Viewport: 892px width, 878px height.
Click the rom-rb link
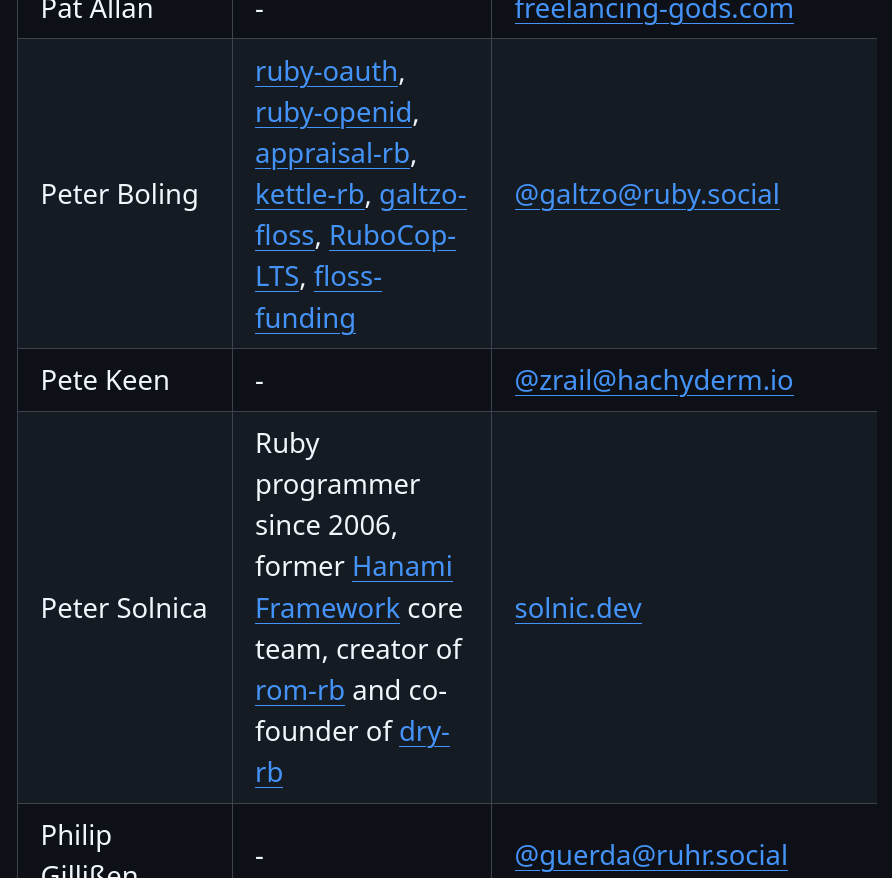[300, 691]
